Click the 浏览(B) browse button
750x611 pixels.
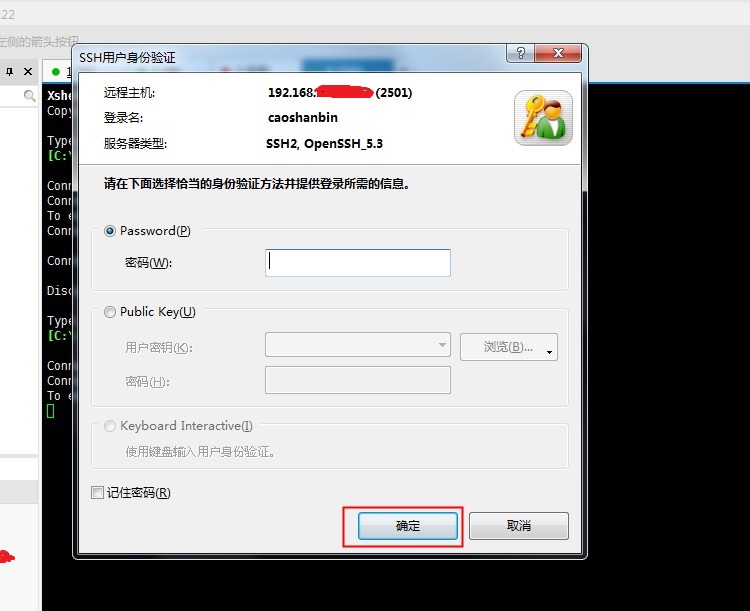(508, 347)
